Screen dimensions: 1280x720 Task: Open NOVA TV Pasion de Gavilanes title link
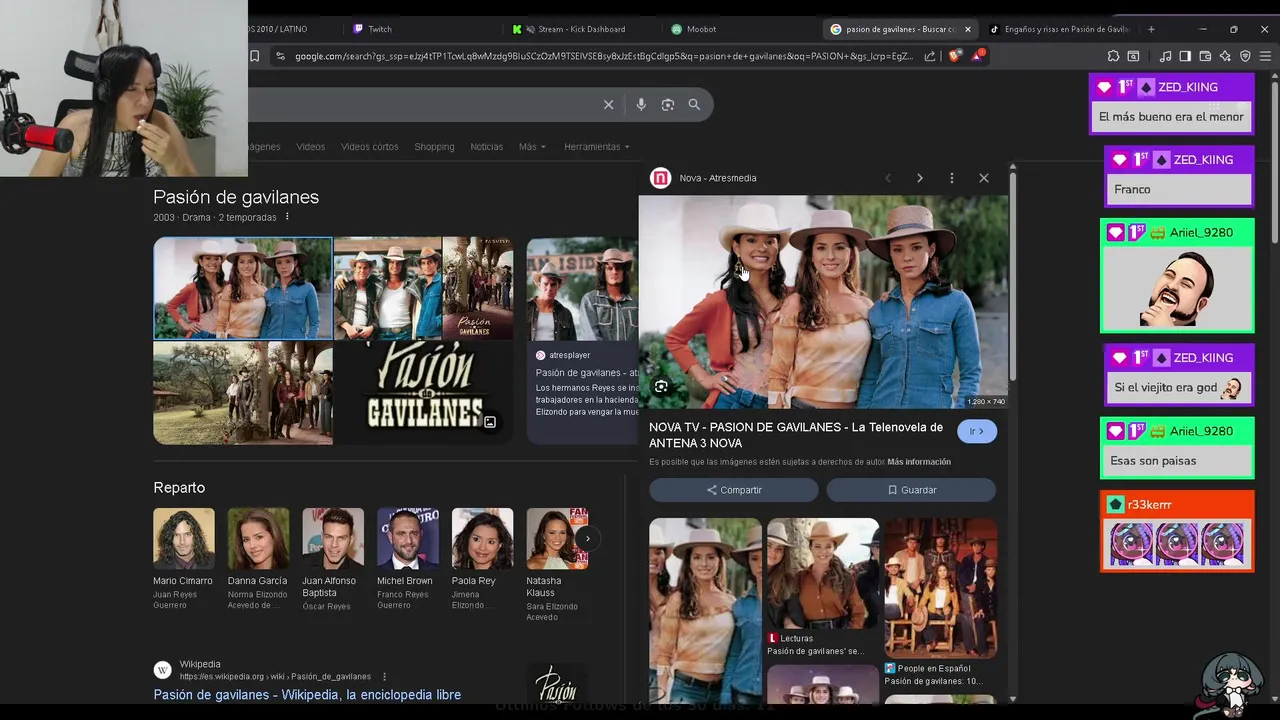pyautogui.click(x=796, y=435)
